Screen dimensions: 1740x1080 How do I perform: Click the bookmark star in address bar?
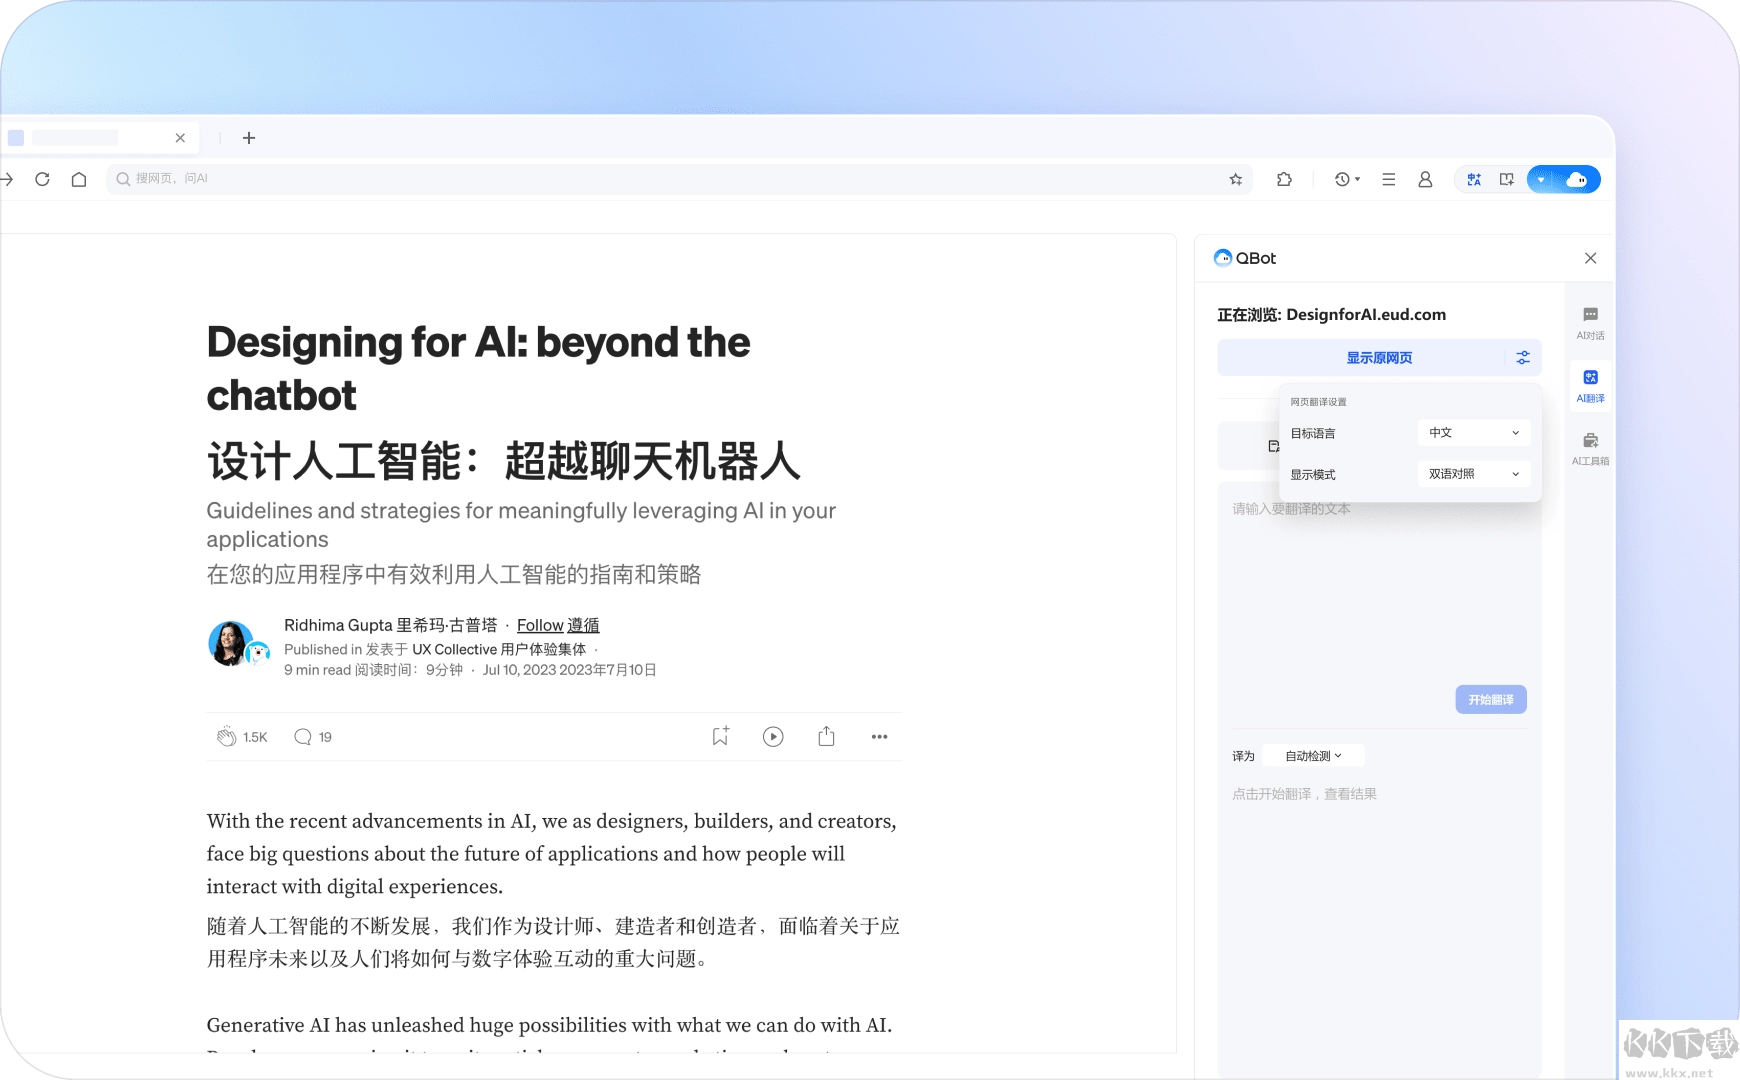pos(1236,180)
